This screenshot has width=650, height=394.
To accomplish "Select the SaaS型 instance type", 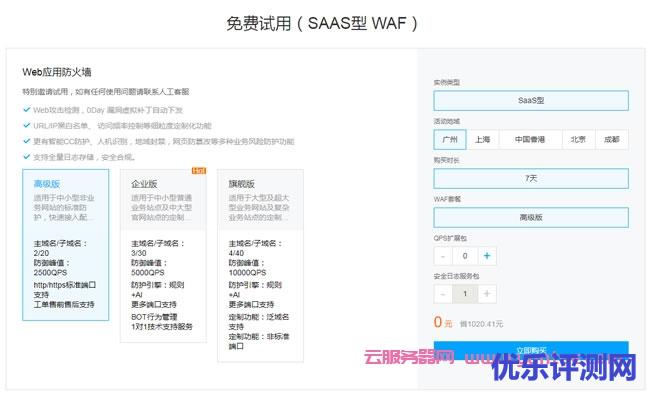I will click(531, 100).
